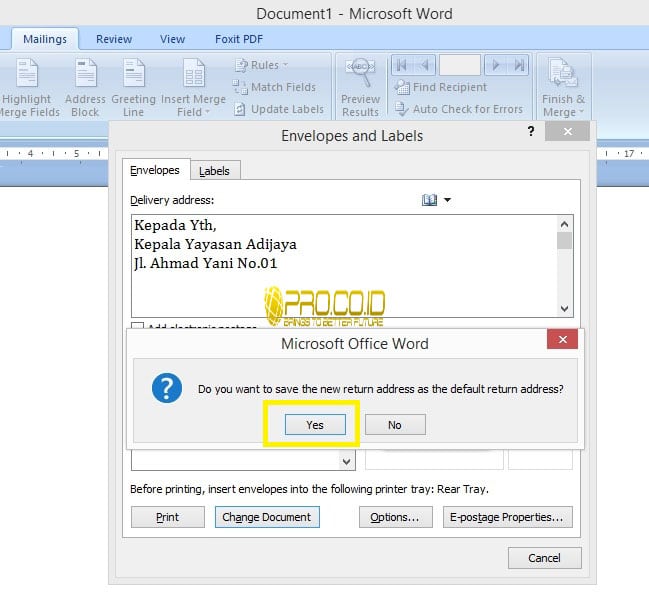Click Cancel in Envelopes and Labels
The width and height of the screenshot is (649, 610).
(545, 558)
